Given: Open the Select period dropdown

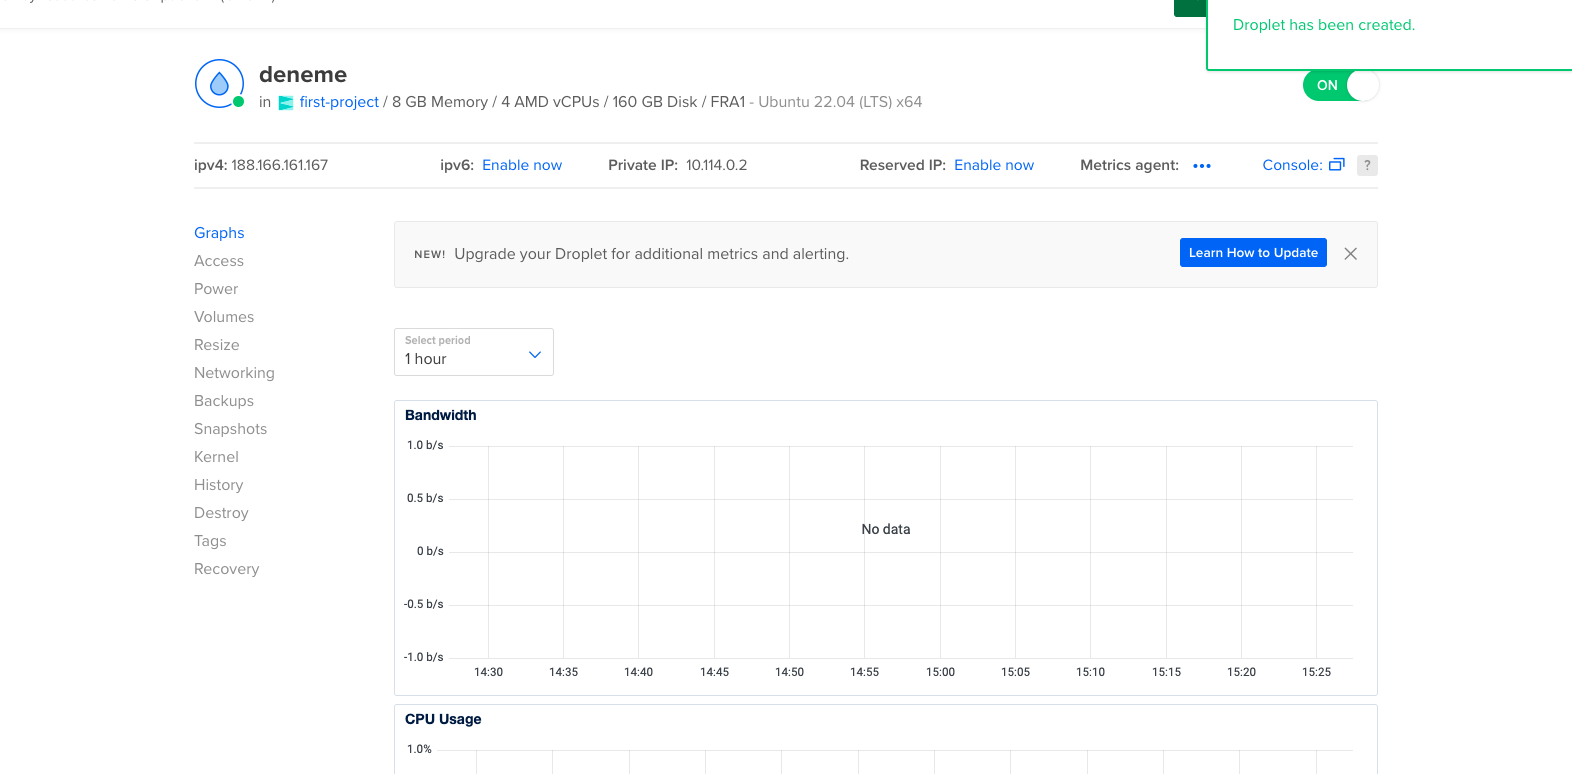Looking at the screenshot, I should pos(474,352).
